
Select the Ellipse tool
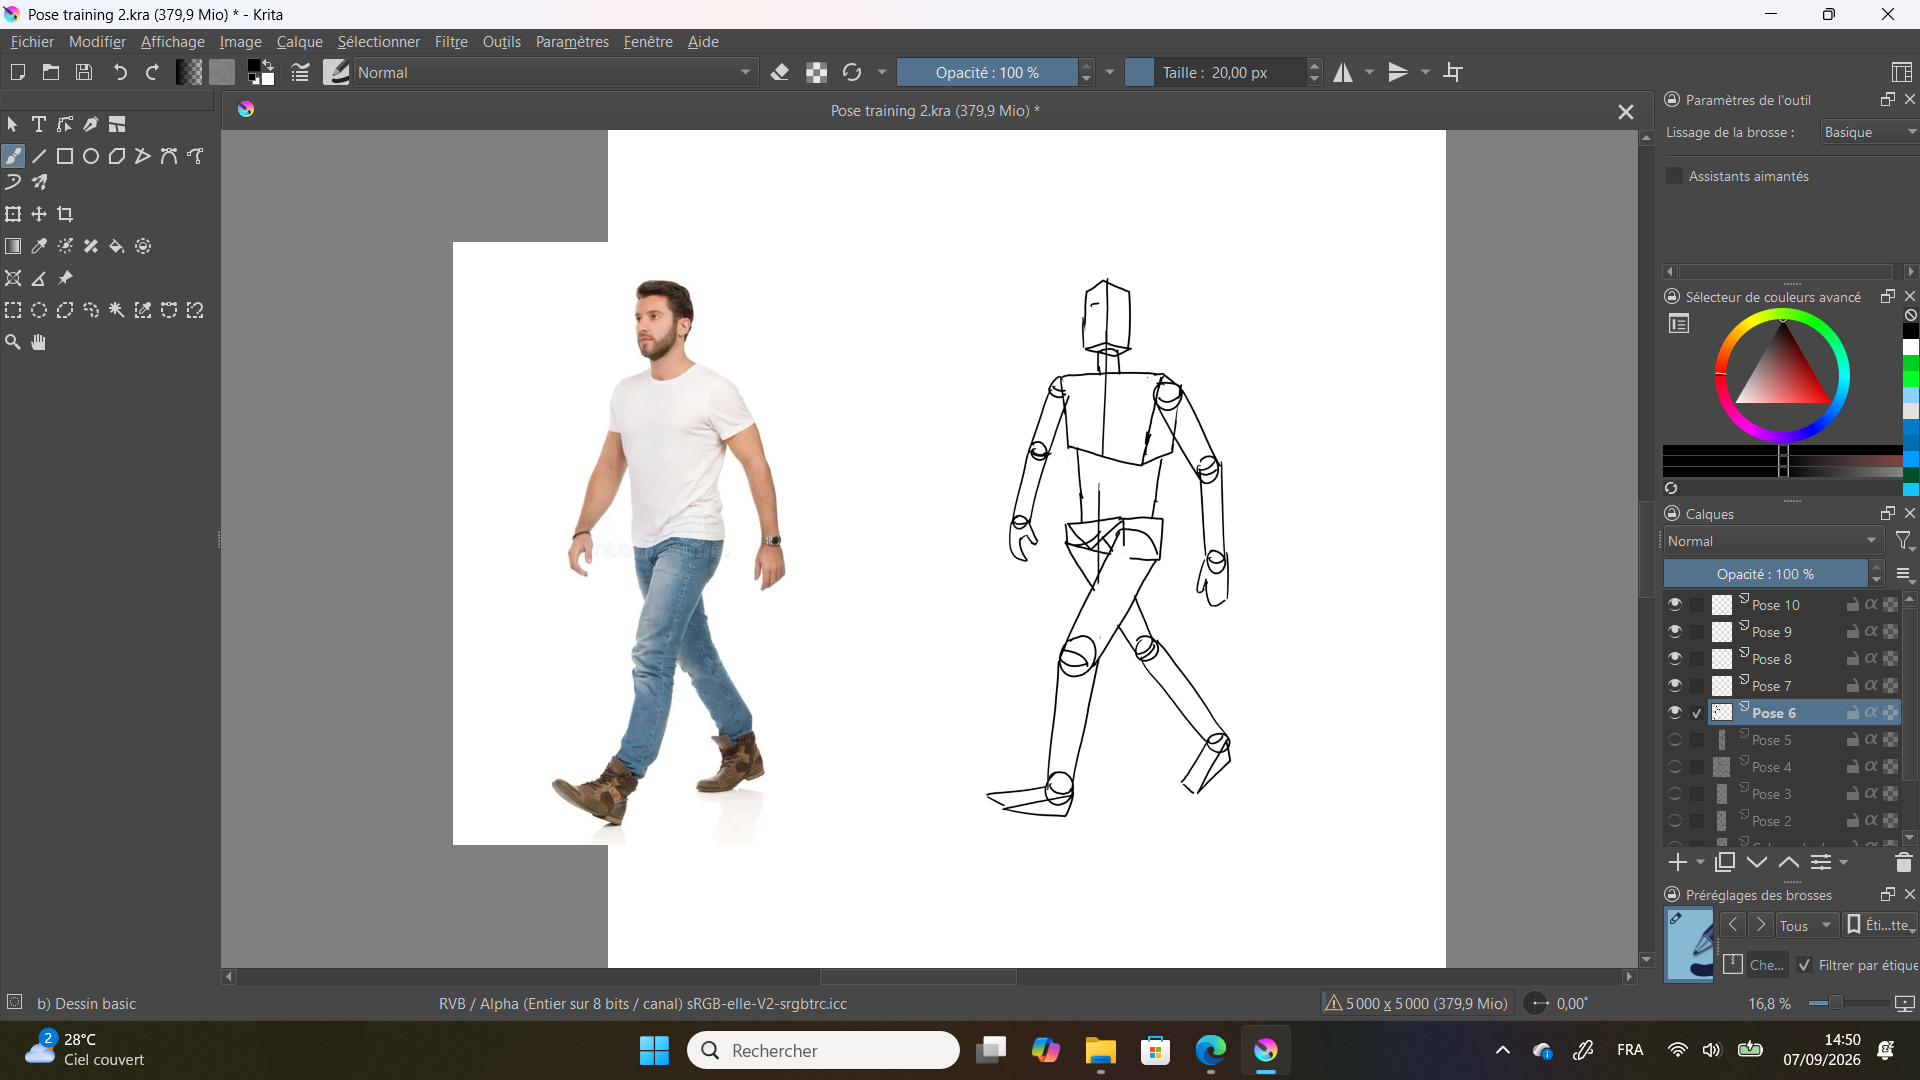(x=91, y=156)
